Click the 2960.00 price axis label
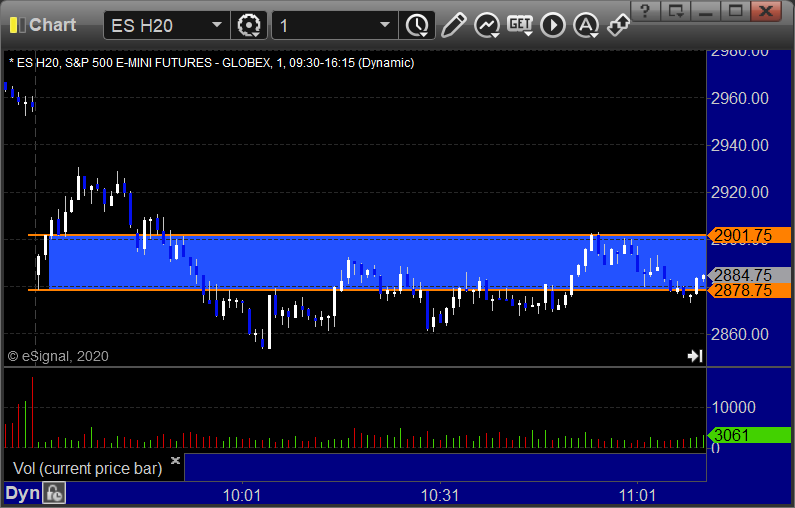 point(740,98)
